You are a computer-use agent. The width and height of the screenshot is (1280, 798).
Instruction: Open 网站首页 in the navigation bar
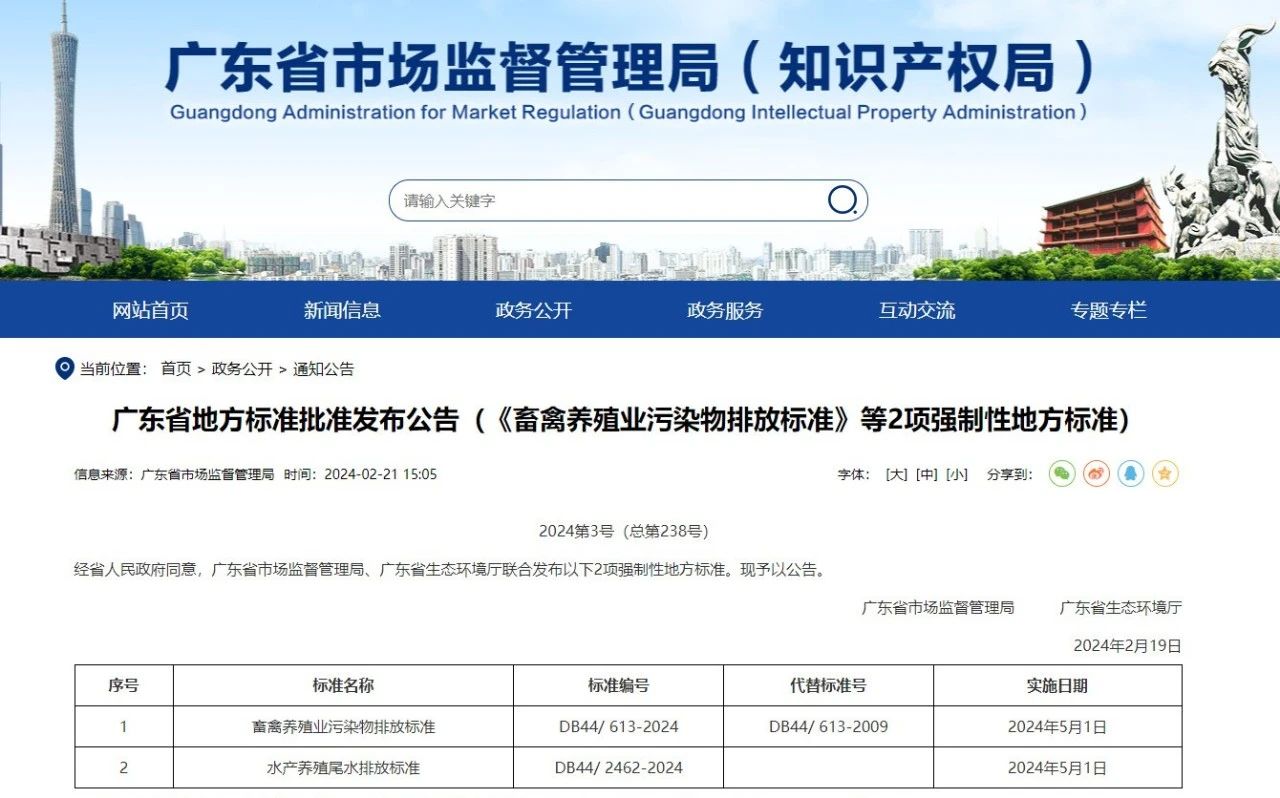point(150,311)
